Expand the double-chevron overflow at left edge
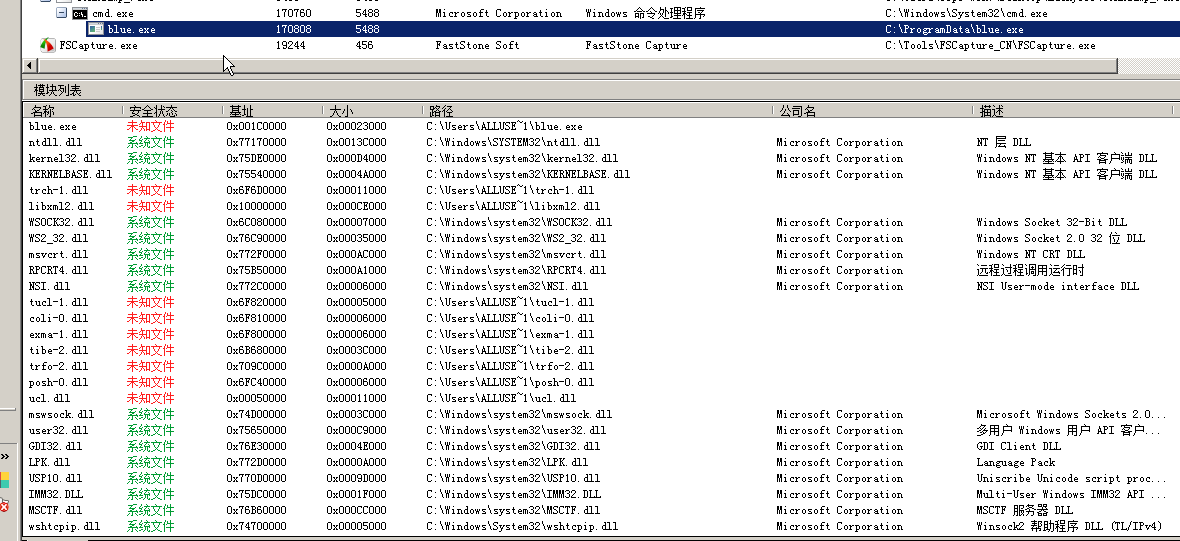Screen dimensions: 1180x541 4,457
